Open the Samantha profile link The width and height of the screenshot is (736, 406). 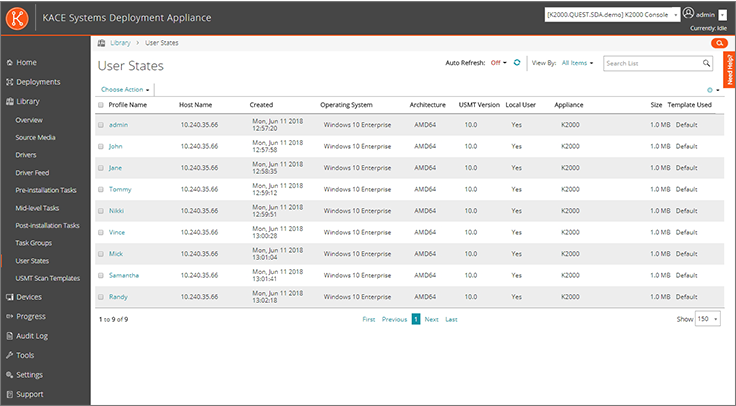point(124,276)
